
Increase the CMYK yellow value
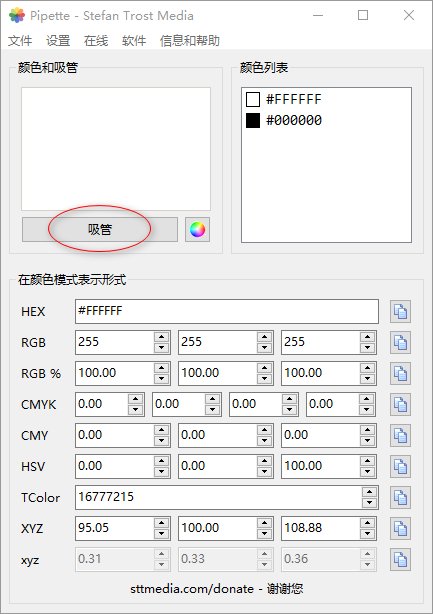click(x=289, y=399)
